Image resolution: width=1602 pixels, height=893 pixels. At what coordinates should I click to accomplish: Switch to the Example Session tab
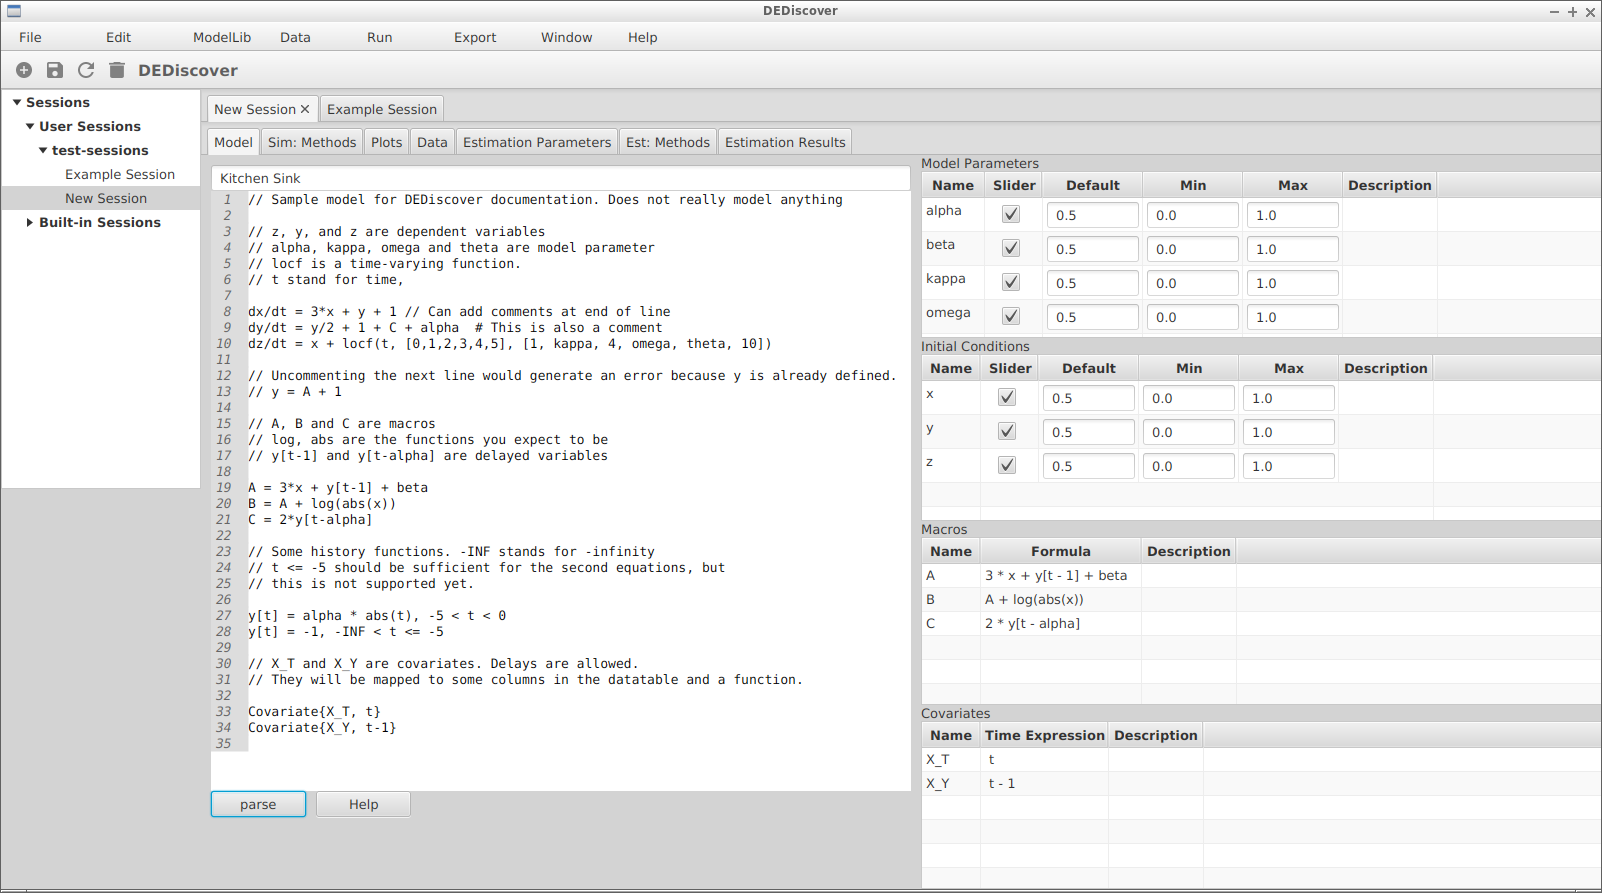[382, 109]
